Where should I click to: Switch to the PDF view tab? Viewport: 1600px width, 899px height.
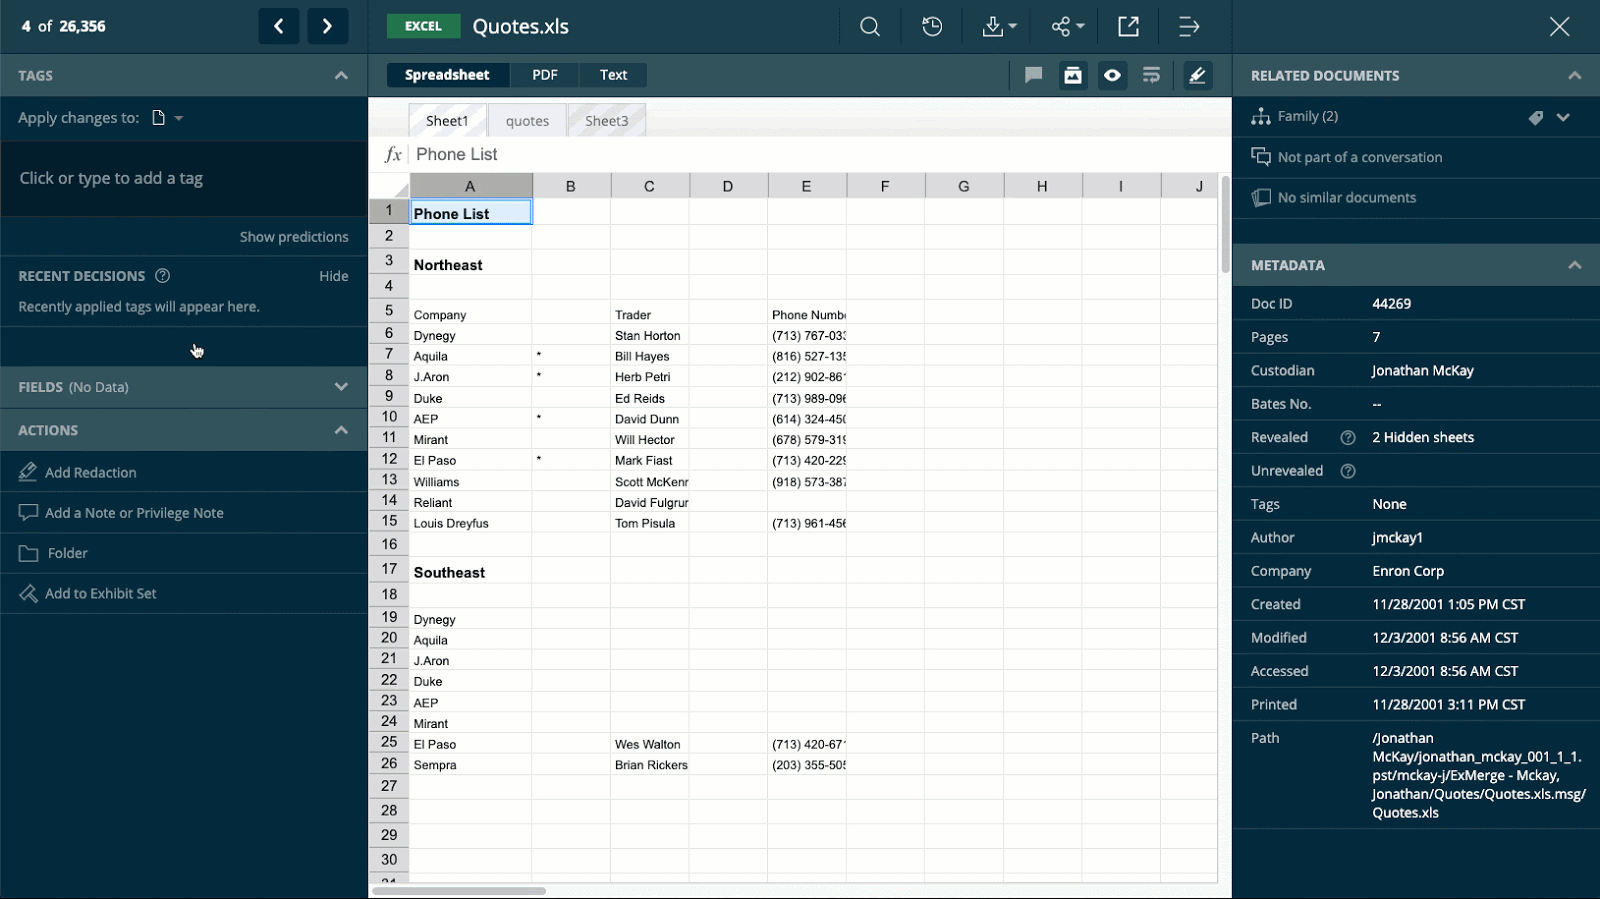point(545,75)
